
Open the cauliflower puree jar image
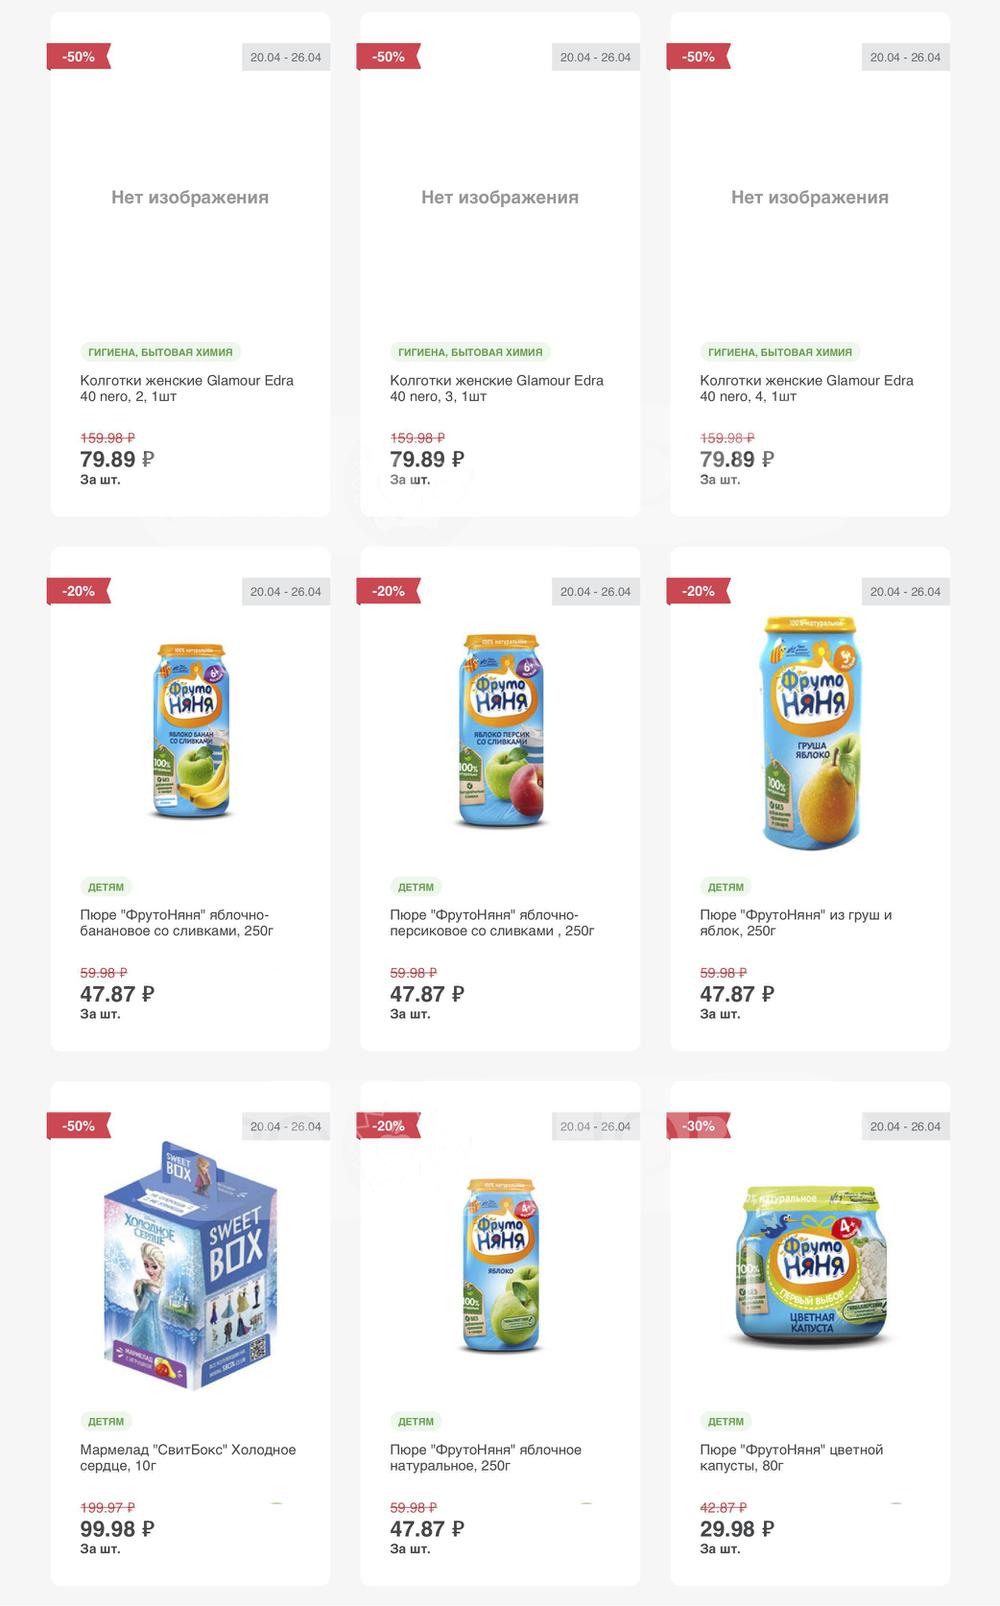pos(811,1266)
